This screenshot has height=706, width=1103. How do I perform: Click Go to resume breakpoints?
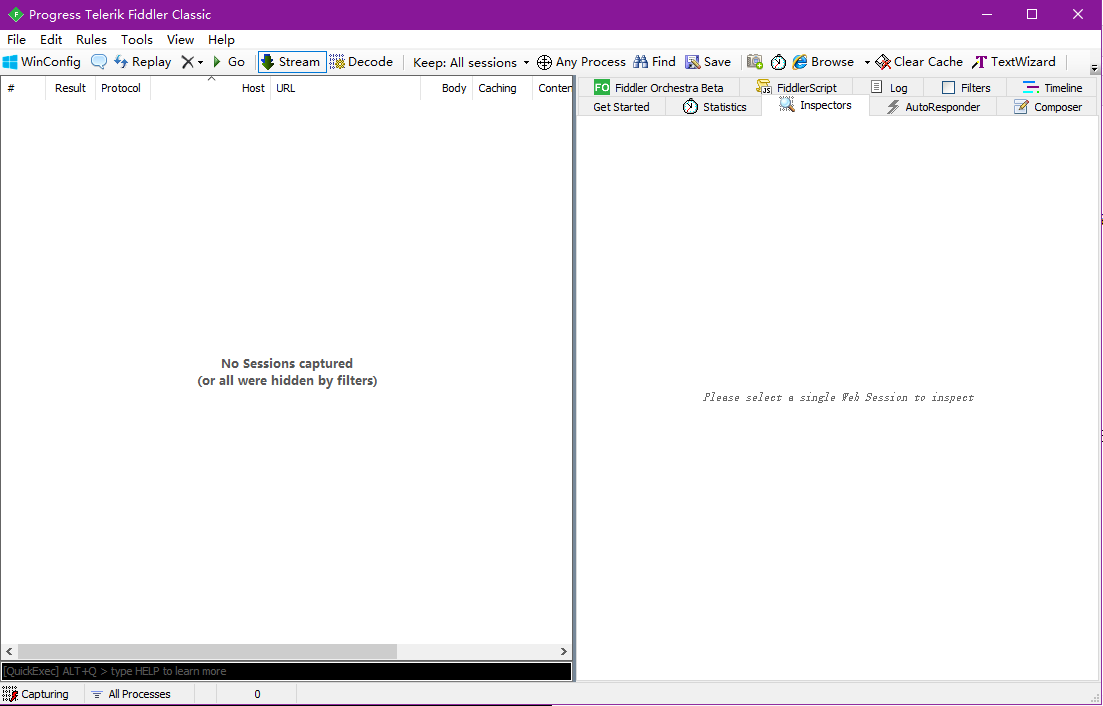point(229,62)
